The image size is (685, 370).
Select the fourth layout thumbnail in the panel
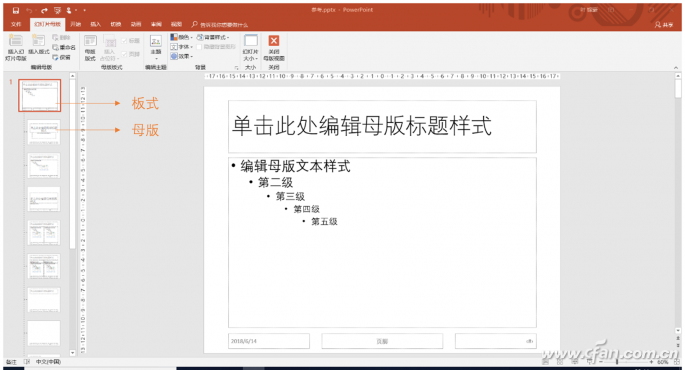click(44, 199)
